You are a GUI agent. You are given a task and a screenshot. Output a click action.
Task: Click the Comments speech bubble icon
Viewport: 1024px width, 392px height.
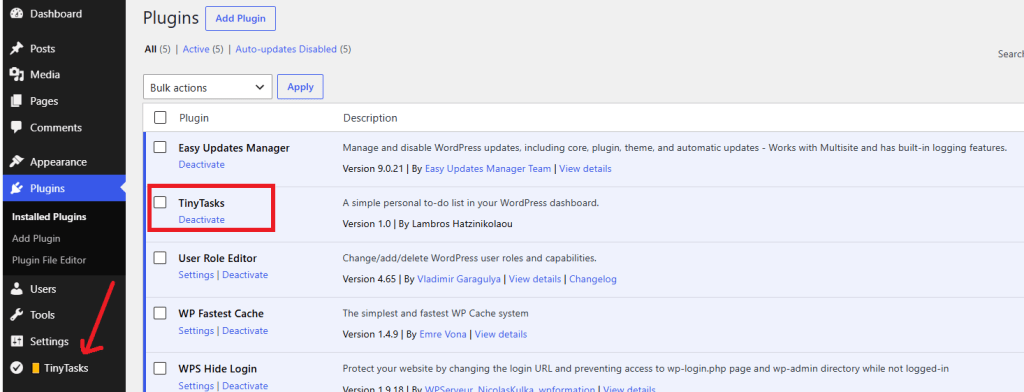[17, 127]
